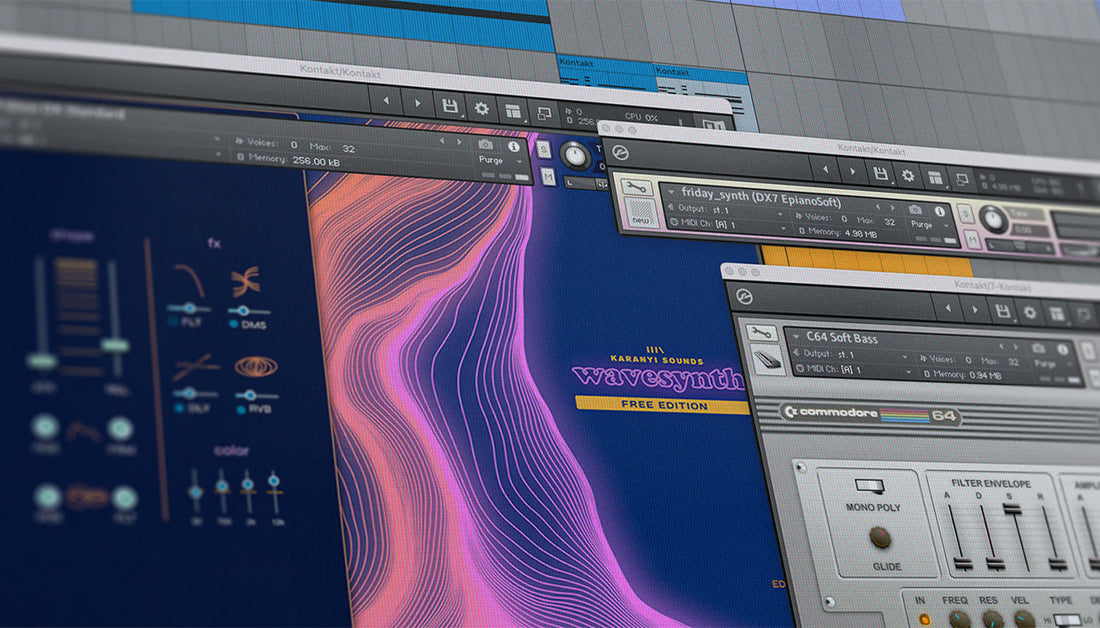The height and width of the screenshot is (628, 1100).
Task: Select the orange clip in the DAW timeline
Action: click(867, 260)
